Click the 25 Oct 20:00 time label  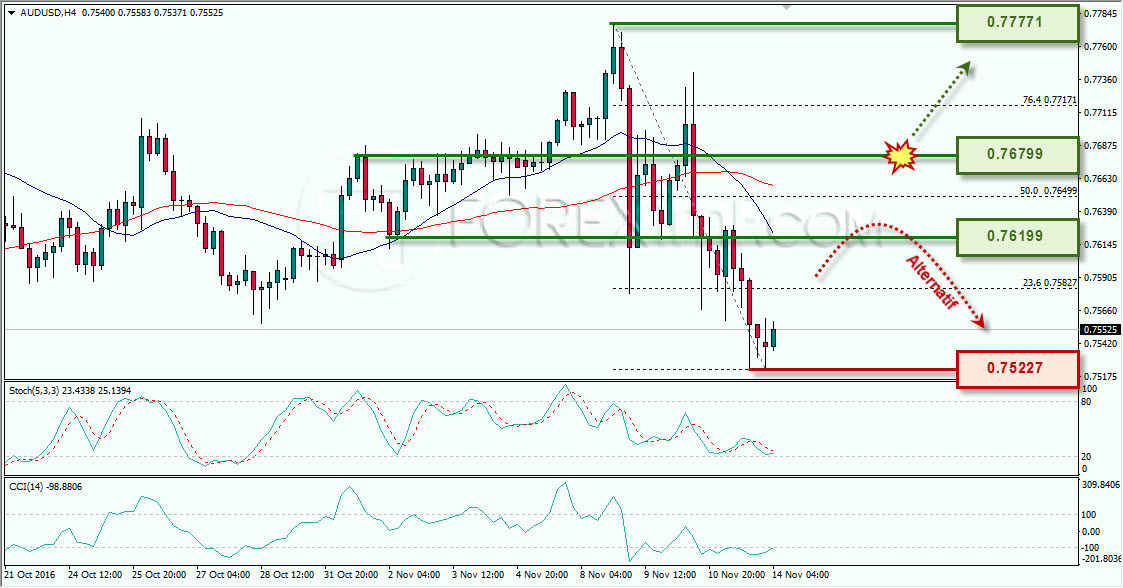click(160, 574)
